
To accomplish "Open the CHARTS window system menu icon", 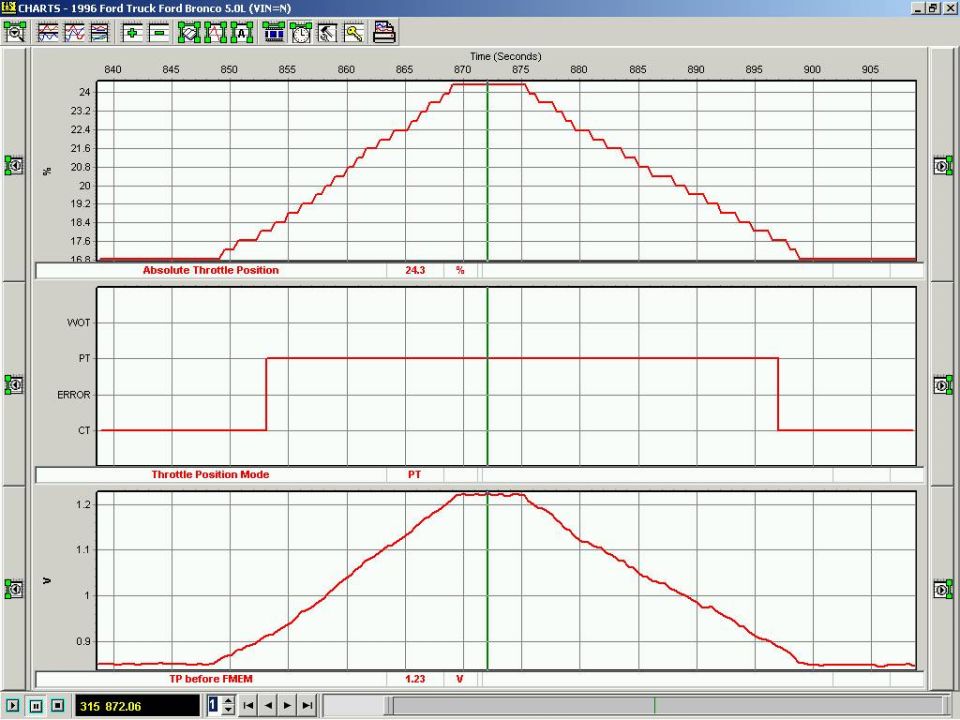I will pos(8,8).
